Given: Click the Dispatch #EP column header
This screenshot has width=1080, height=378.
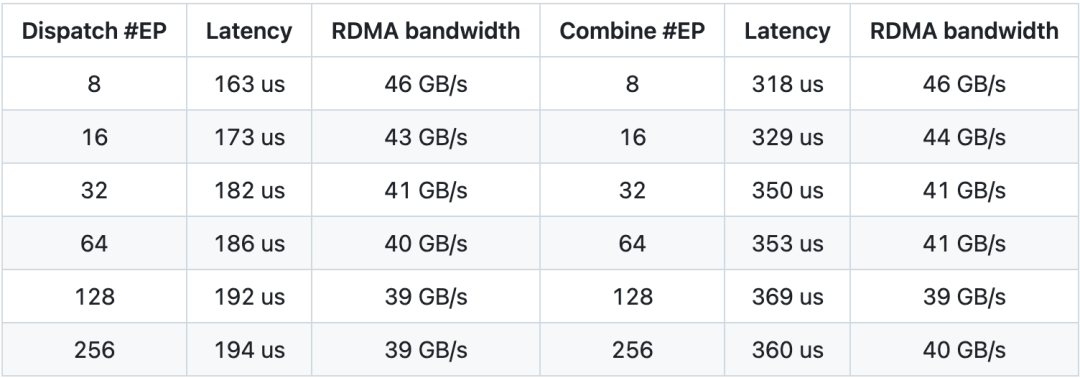Looking at the screenshot, I should point(94,31).
